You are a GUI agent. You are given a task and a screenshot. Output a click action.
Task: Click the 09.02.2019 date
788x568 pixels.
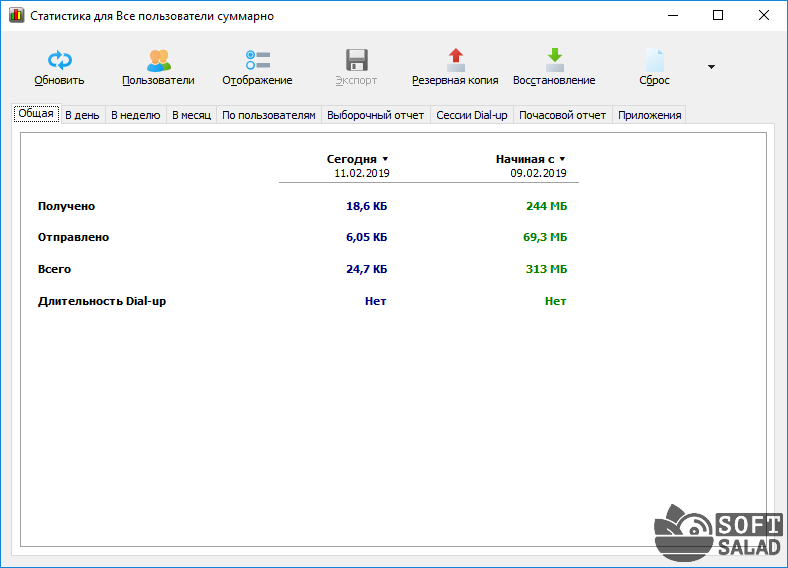click(539, 173)
